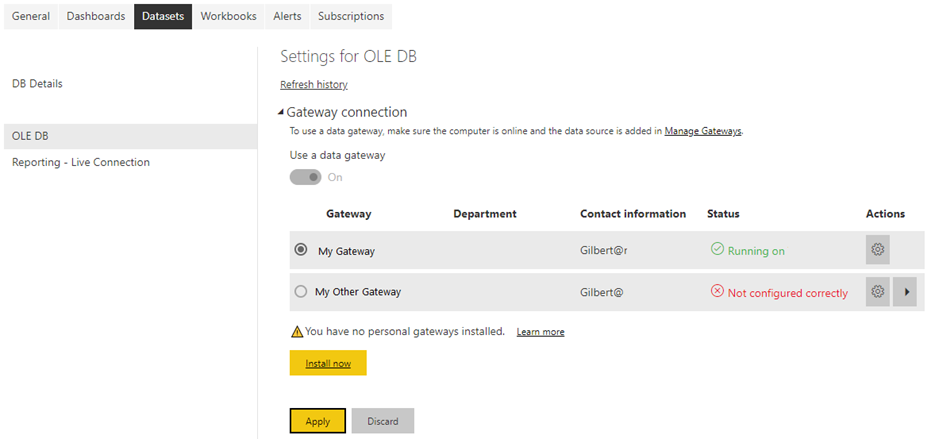Image resolution: width=931 pixels, height=439 pixels.
Task: Click the Discard button
Action: point(383,421)
